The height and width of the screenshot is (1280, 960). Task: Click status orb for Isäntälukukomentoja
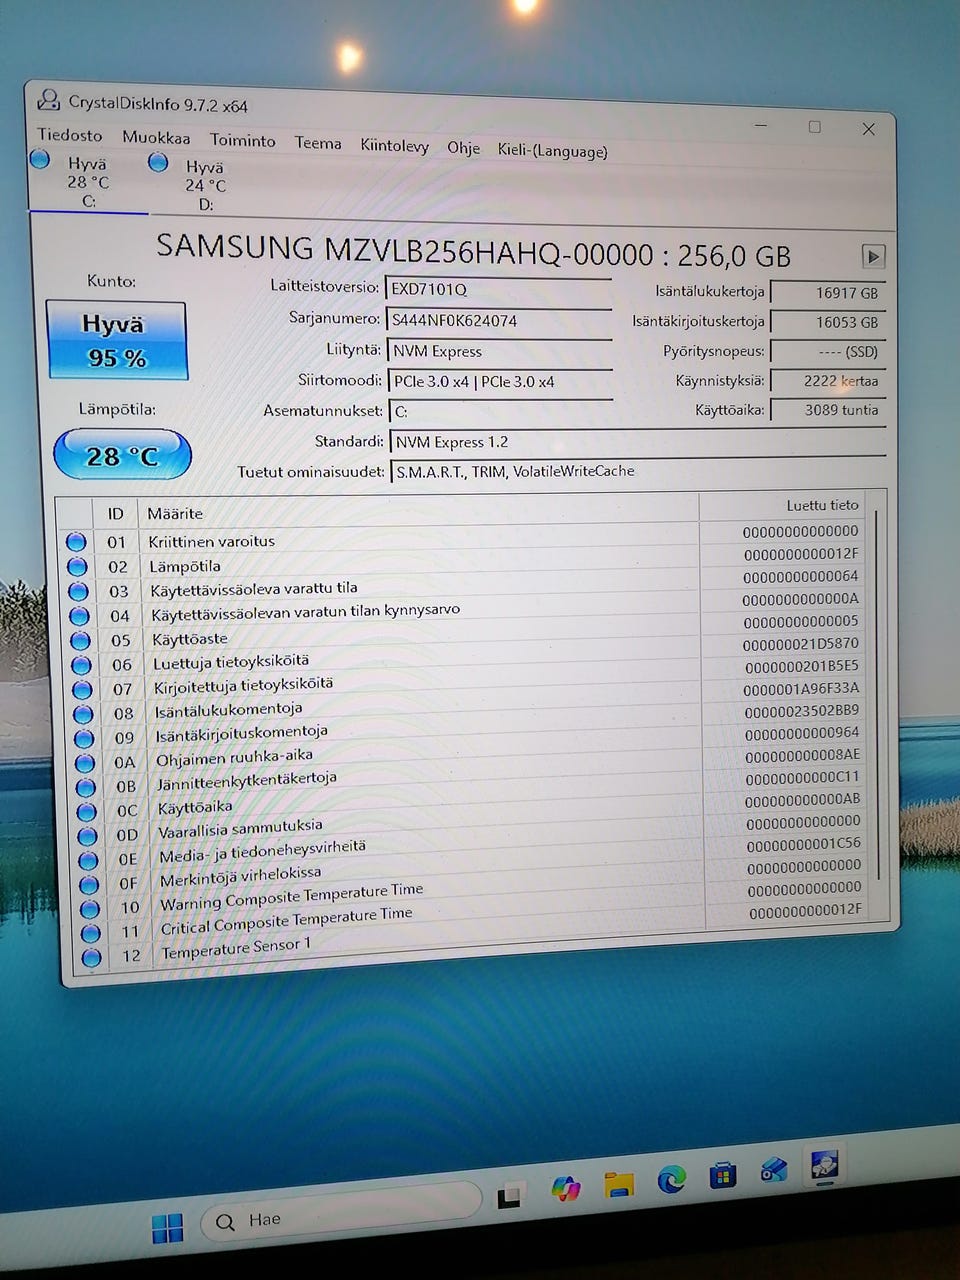pos(83,713)
